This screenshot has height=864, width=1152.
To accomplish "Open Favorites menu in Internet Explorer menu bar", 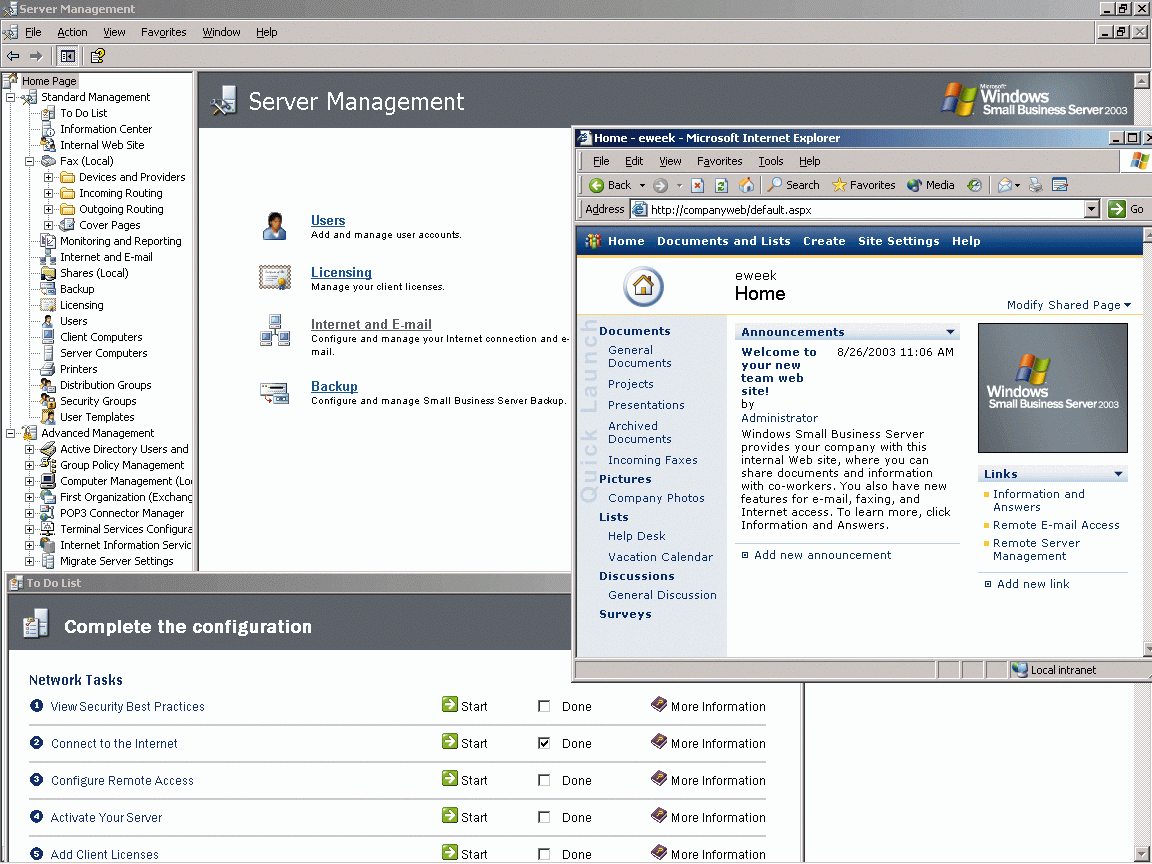I will tap(719, 161).
